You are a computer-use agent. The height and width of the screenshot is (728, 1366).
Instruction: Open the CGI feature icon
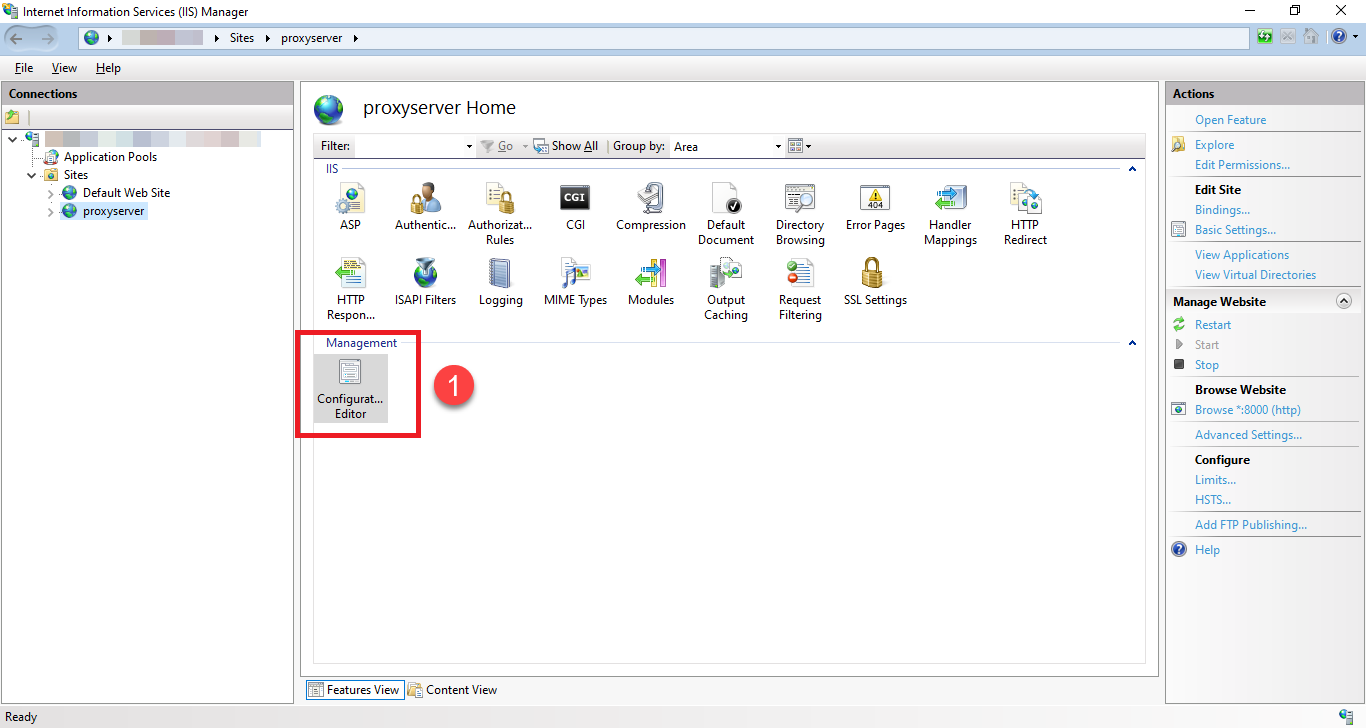575,207
